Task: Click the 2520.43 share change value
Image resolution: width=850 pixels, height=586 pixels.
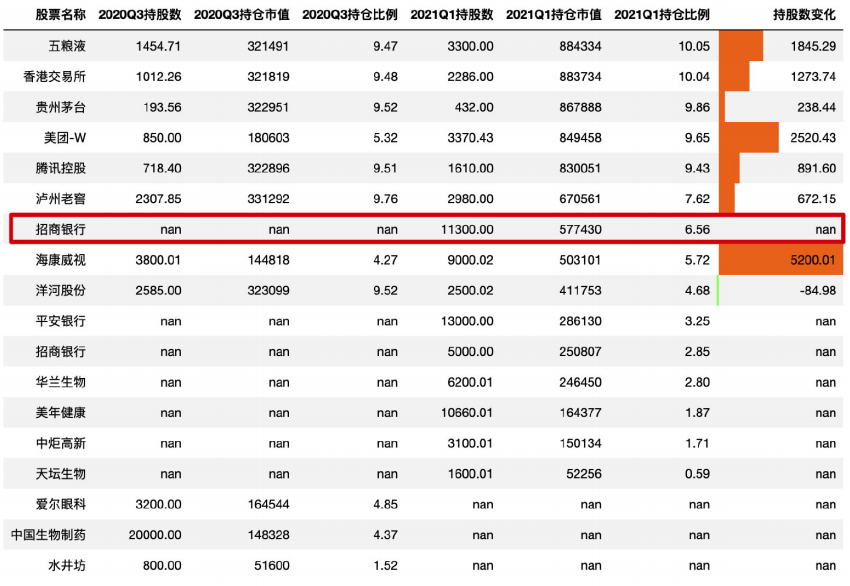Action: [x=813, y=138]
